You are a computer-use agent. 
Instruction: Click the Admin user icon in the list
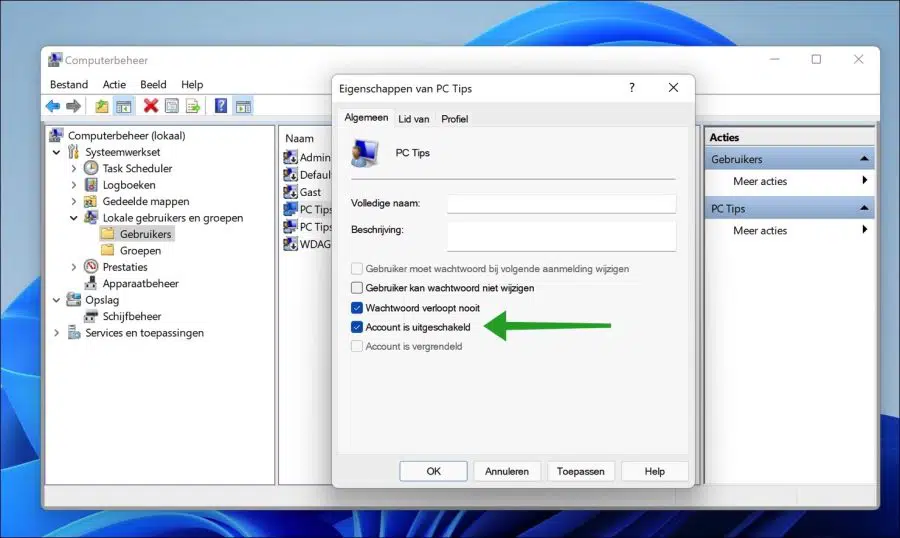tap(290, 157)
